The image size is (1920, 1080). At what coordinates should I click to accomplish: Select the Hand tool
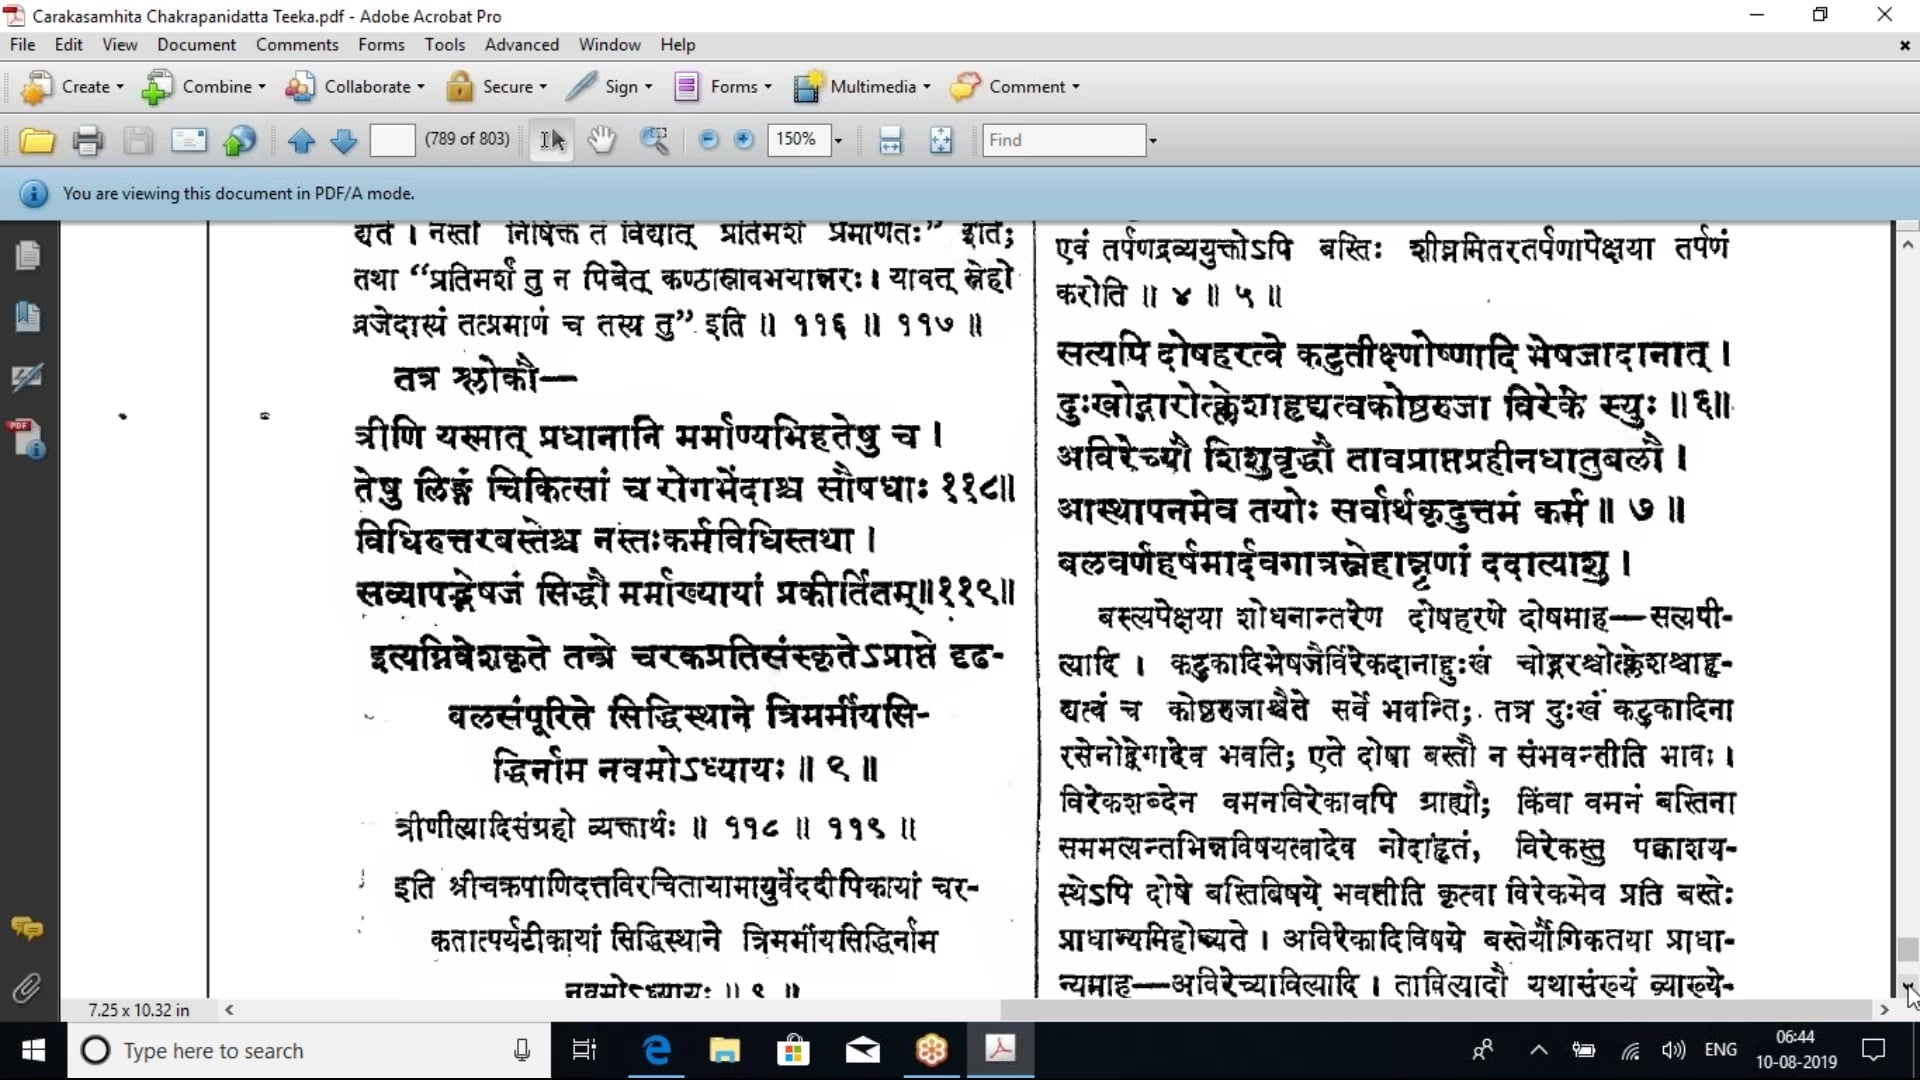[601, 140]
